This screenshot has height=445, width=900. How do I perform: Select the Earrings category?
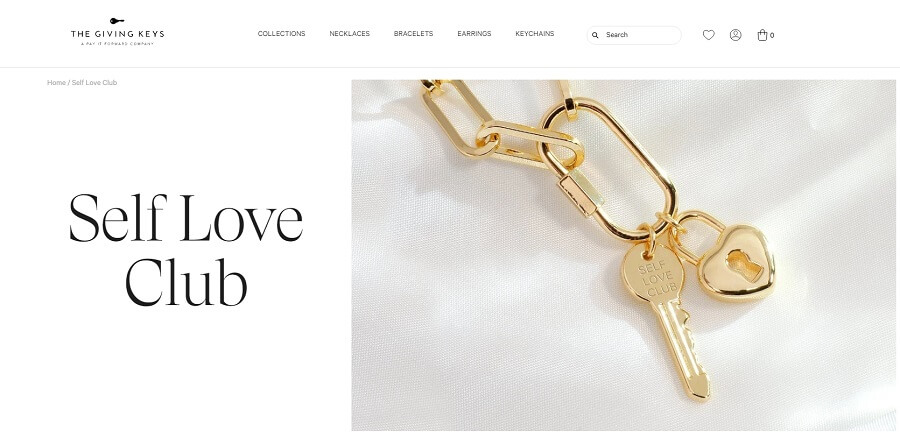[x=474, y=34]
